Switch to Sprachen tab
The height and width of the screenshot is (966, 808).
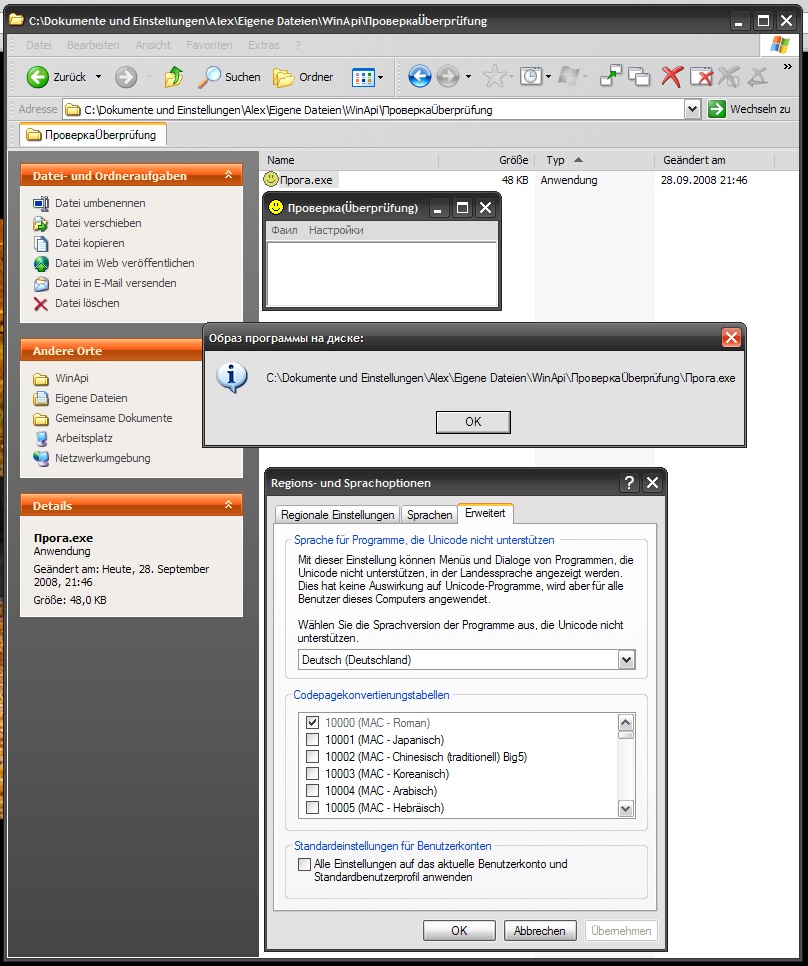[x=429, y=514]
